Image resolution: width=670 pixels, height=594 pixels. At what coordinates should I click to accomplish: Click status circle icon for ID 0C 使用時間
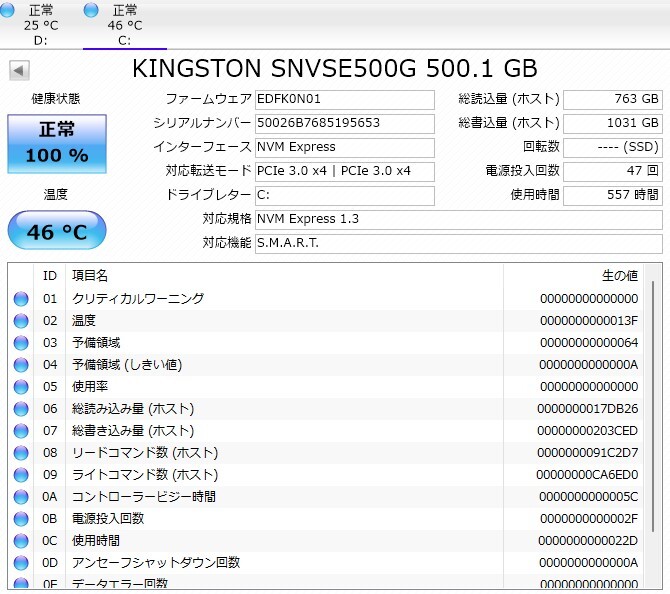21,541
